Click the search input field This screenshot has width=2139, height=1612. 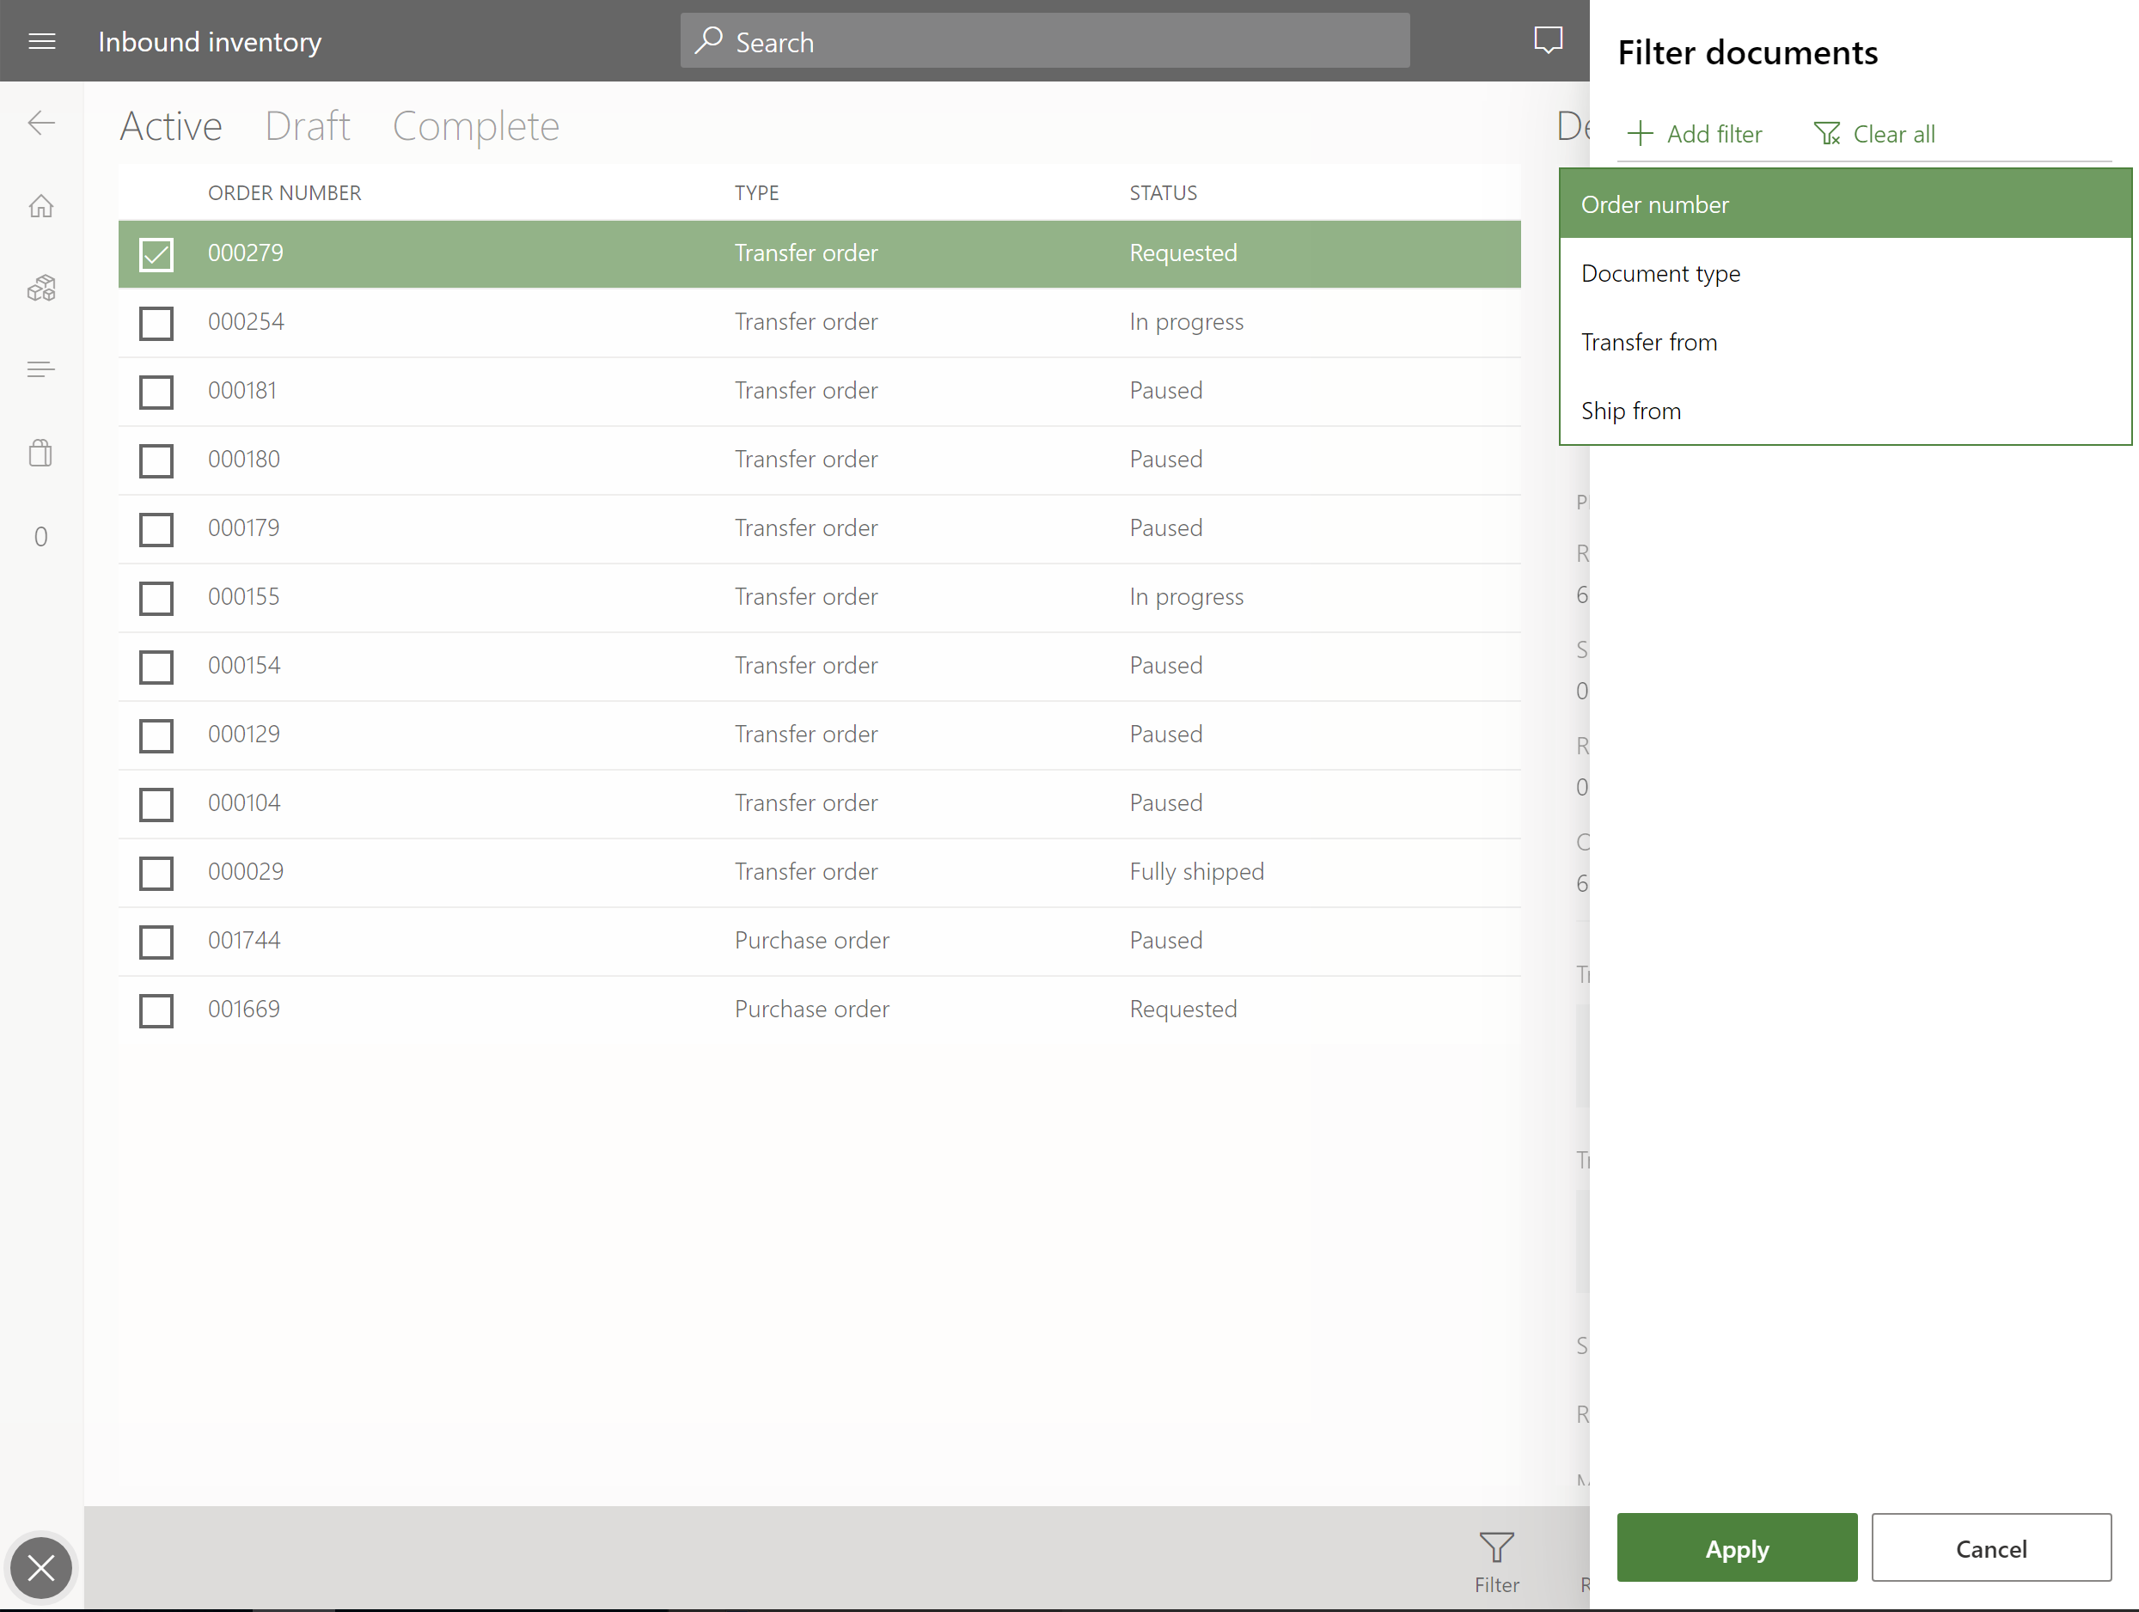point(1045,41)
